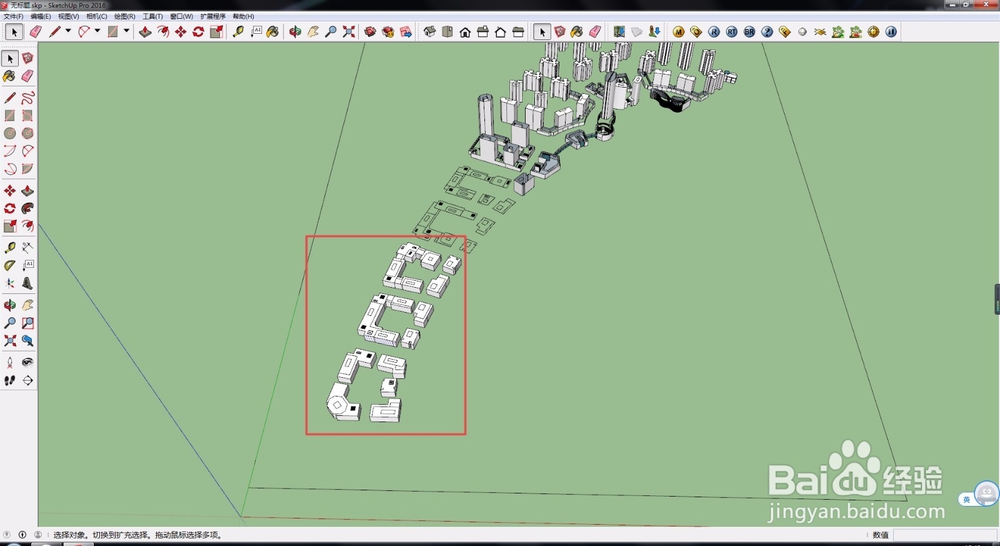Select the Polygon tool in left toolbar

27,133
